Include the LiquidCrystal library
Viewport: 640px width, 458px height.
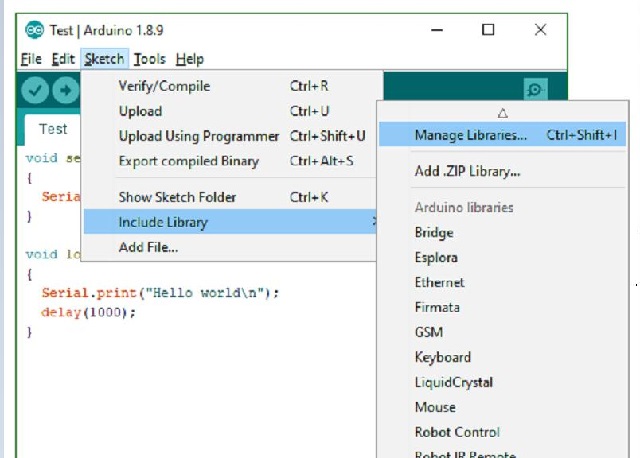502,382
